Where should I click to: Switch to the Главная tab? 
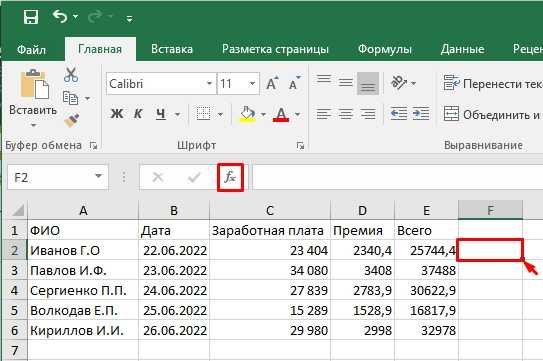pos(100,49)
